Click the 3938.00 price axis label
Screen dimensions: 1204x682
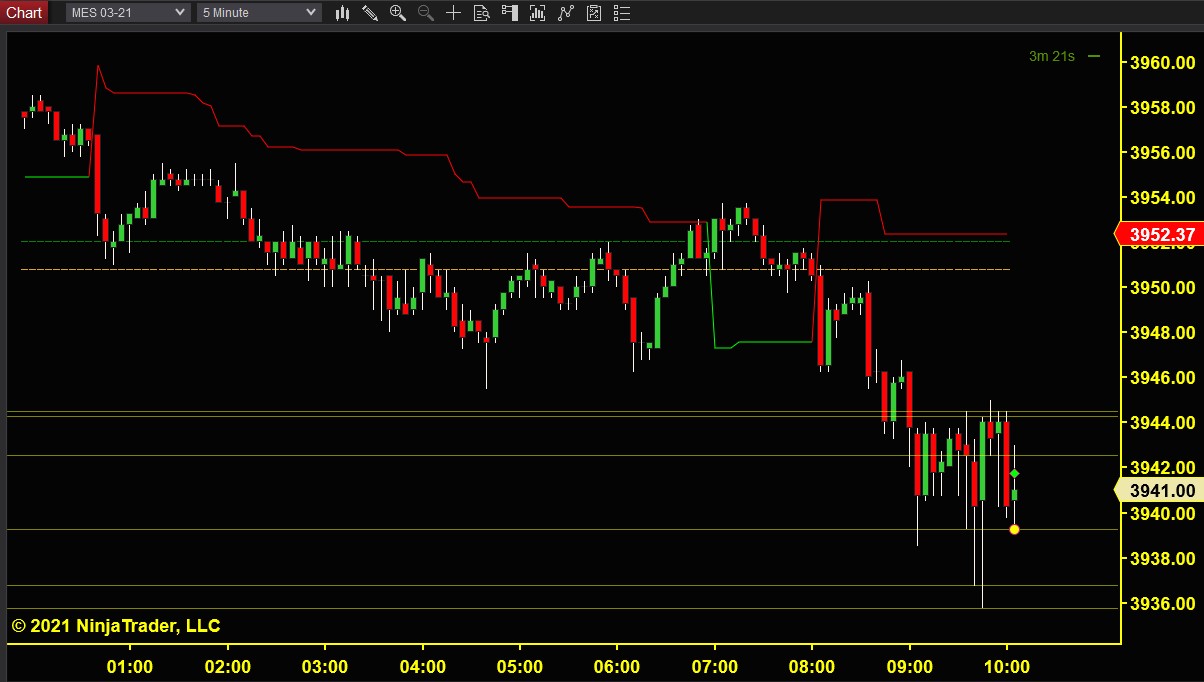[1162, 559]
